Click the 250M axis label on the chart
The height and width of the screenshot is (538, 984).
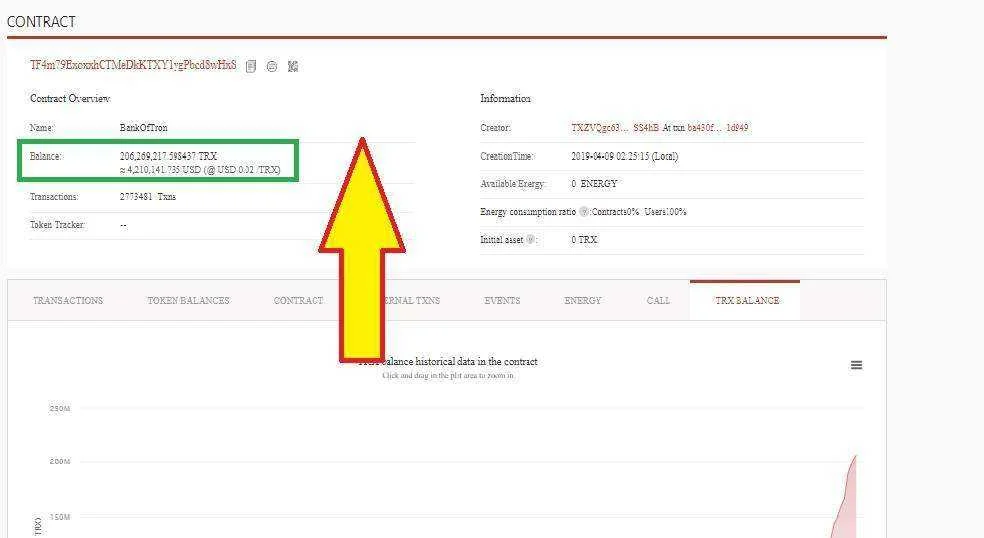[x=60, y=409]
